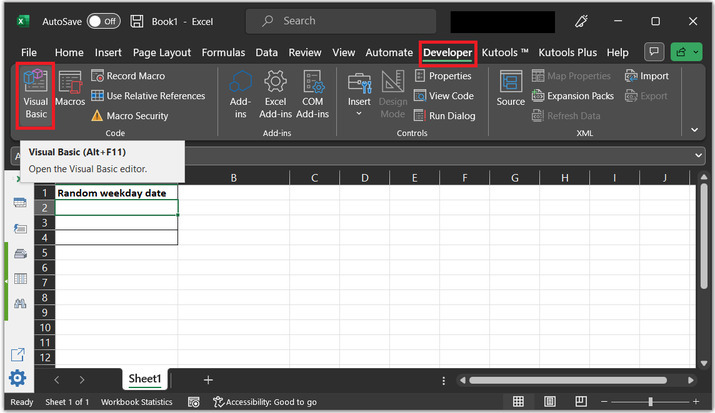Zoom in with the plus button
Screen dimensions: 715x413
pos(696,402)
